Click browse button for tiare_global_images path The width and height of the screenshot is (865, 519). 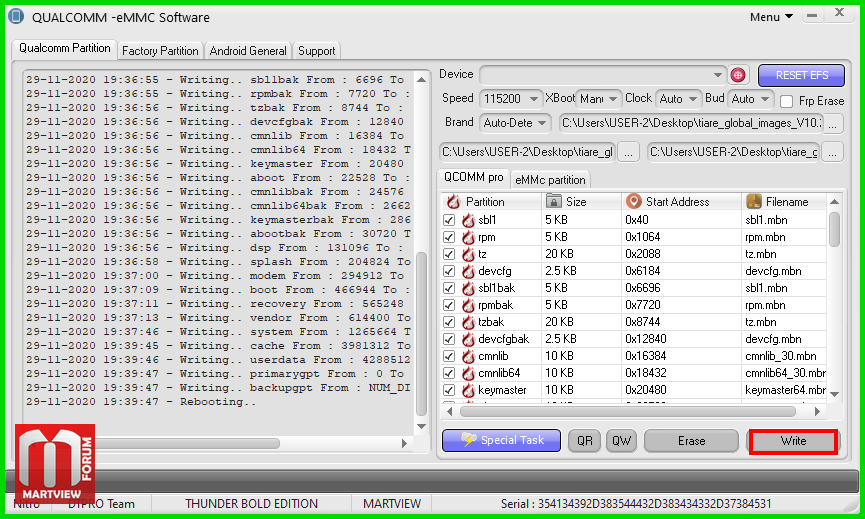(x=832, y=124)
